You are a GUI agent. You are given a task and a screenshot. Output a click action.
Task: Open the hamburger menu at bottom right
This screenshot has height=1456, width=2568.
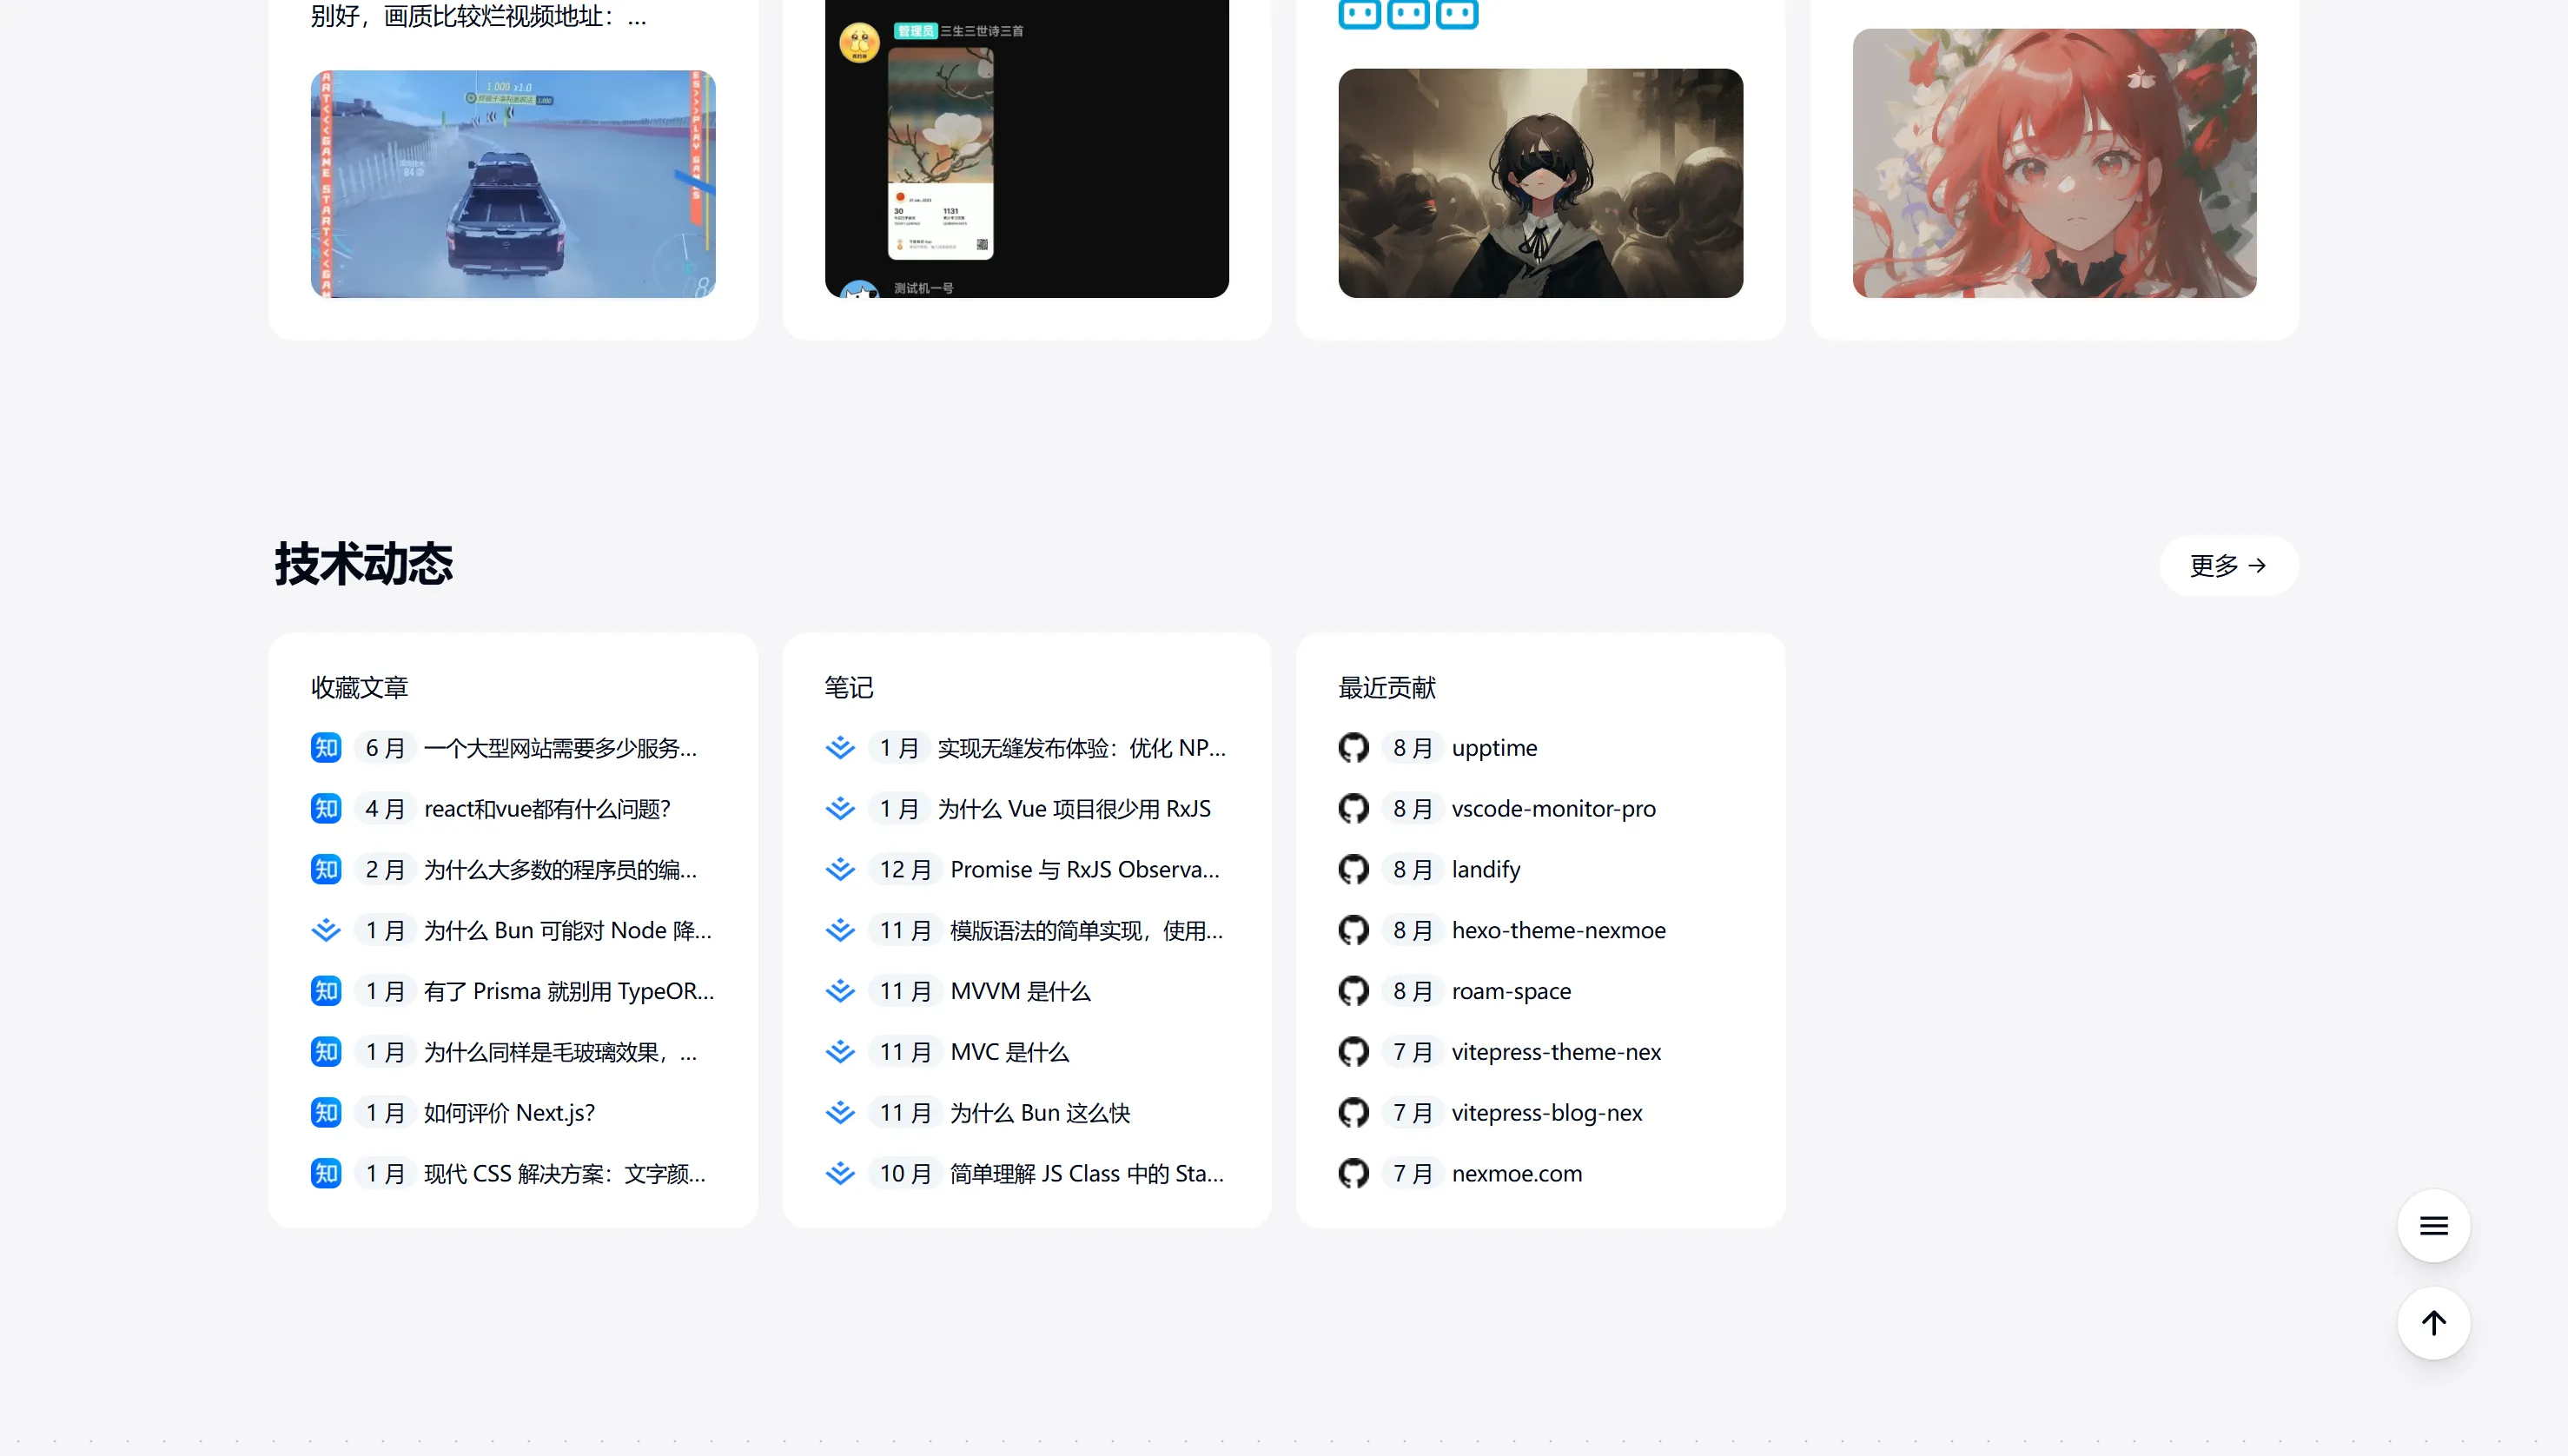point(2434,1226)
